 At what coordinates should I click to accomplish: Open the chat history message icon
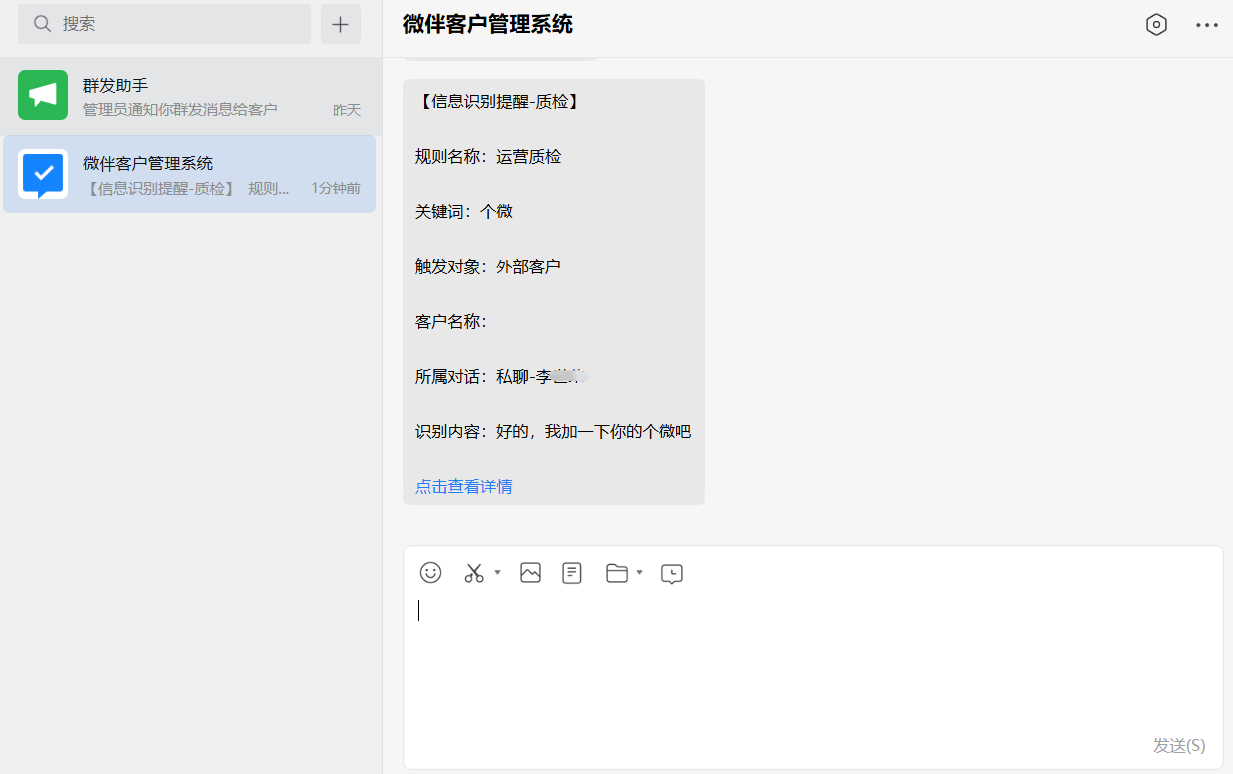point(672,573)
